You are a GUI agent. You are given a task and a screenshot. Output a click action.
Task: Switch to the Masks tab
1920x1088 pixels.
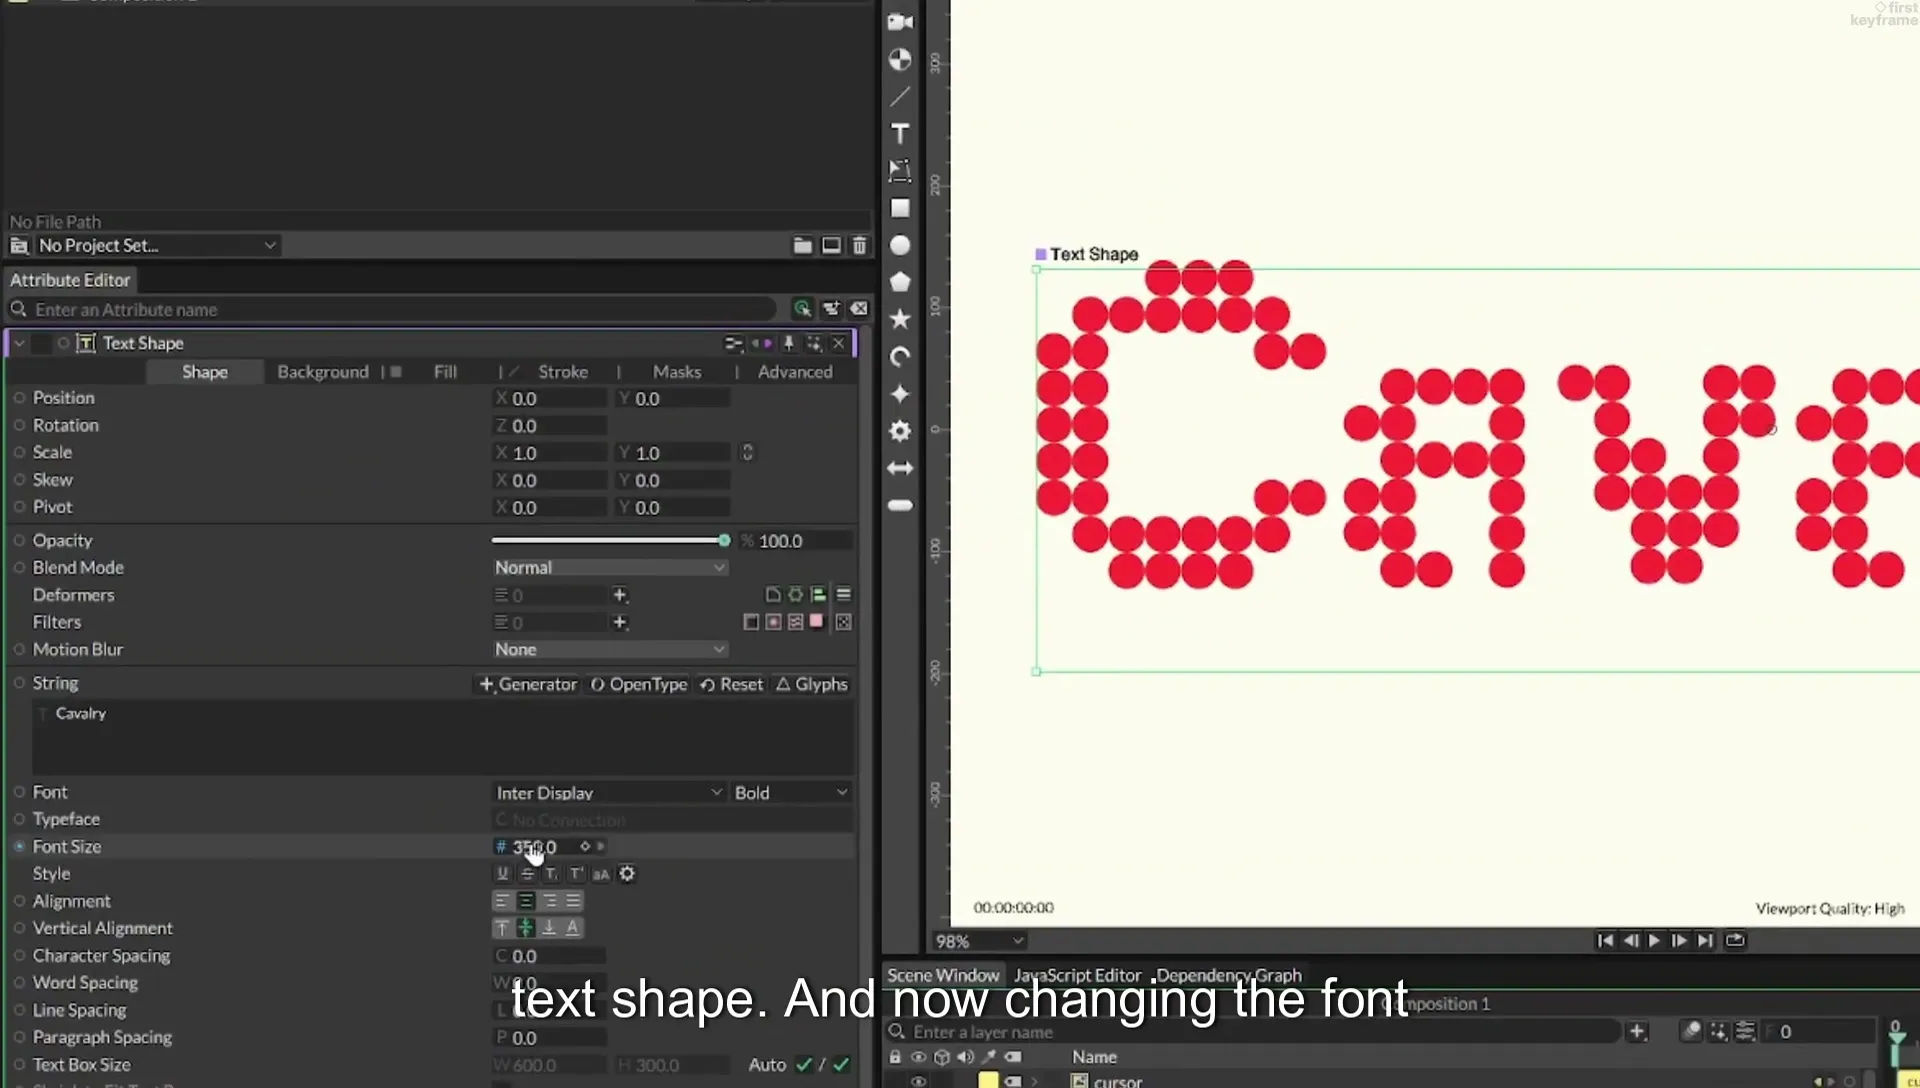677,372
